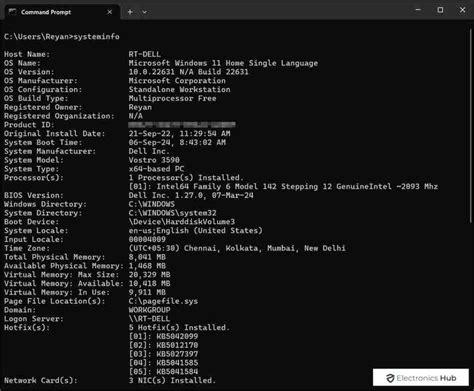Click '3 NIC(s) Installed.' line
474x391 pixels.
(x=172, y=380)
